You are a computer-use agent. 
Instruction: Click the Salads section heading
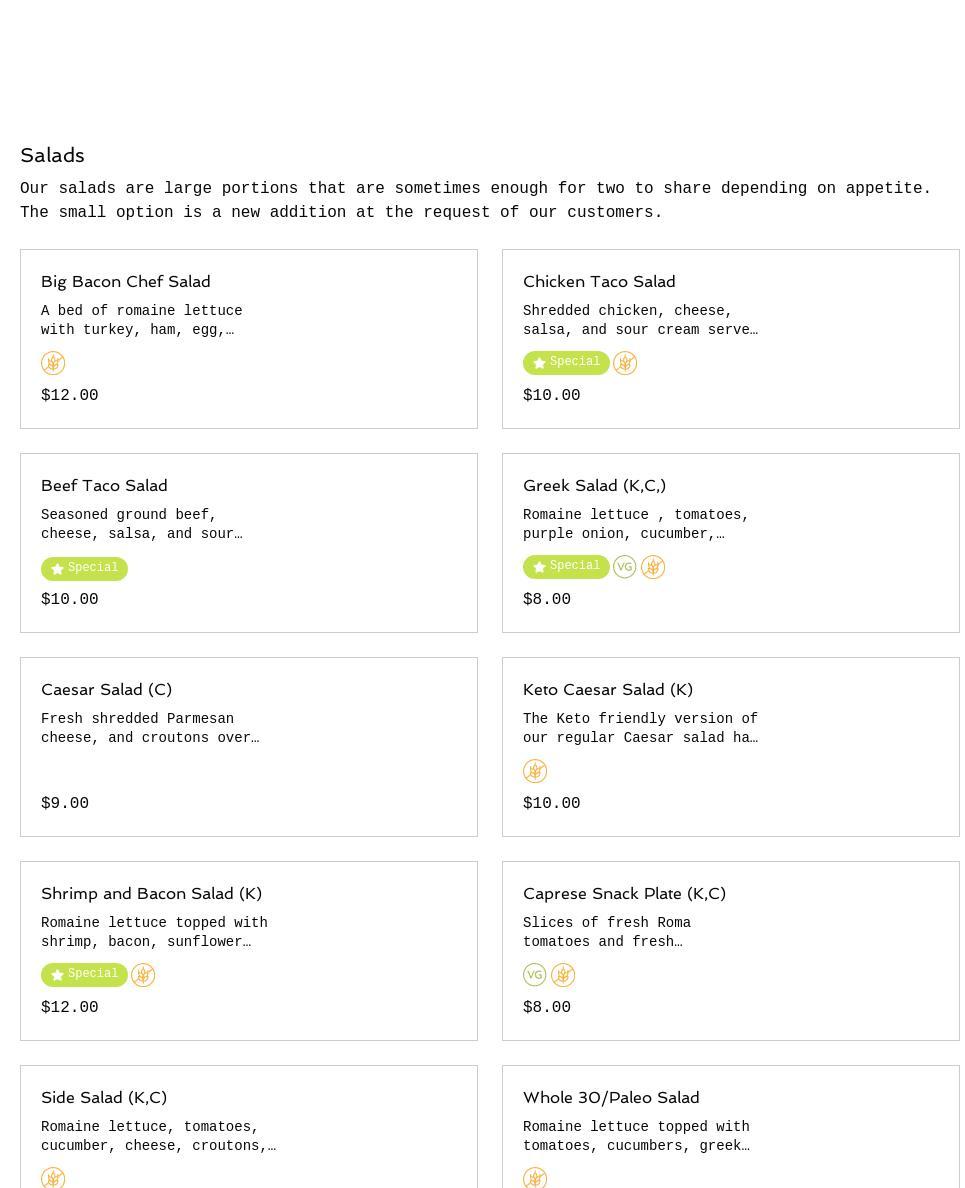pos(52,155)
